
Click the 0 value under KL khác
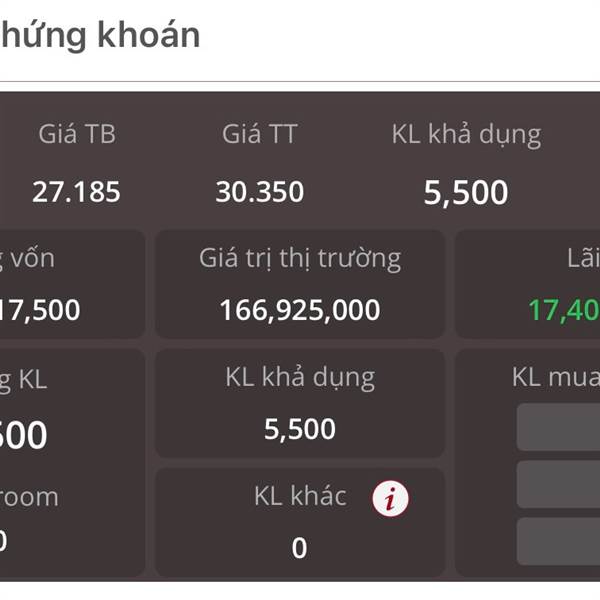pyautogui.click(x=299, y=548)
